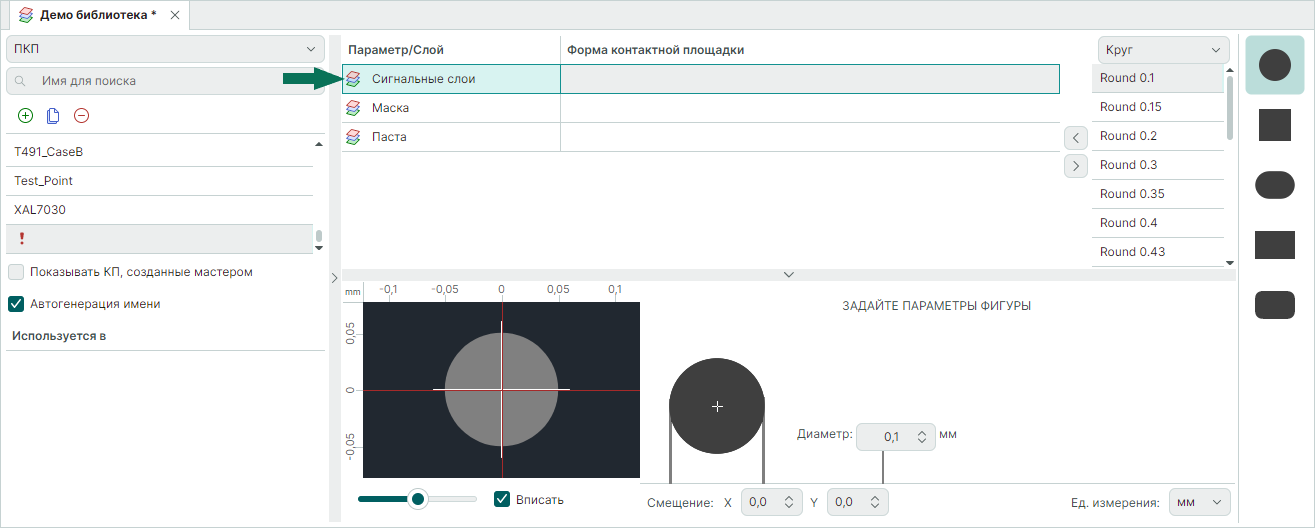Viewport: 1315px width, 528px height.
Task: Click the 'Имя для поиска' search field
Action: (165, 81)
